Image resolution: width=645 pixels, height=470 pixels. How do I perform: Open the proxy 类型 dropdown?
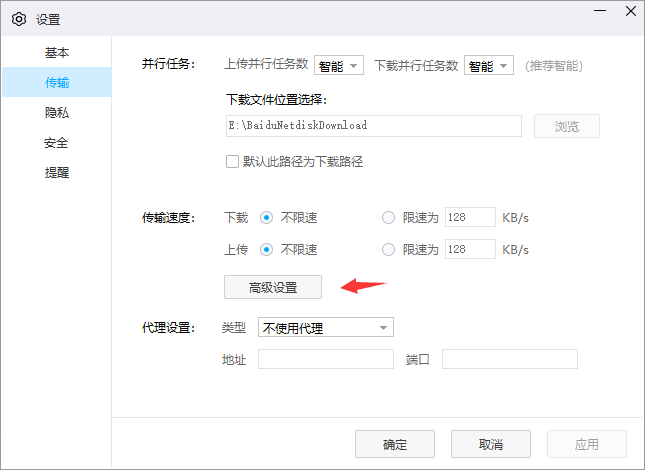coord(325,328)
